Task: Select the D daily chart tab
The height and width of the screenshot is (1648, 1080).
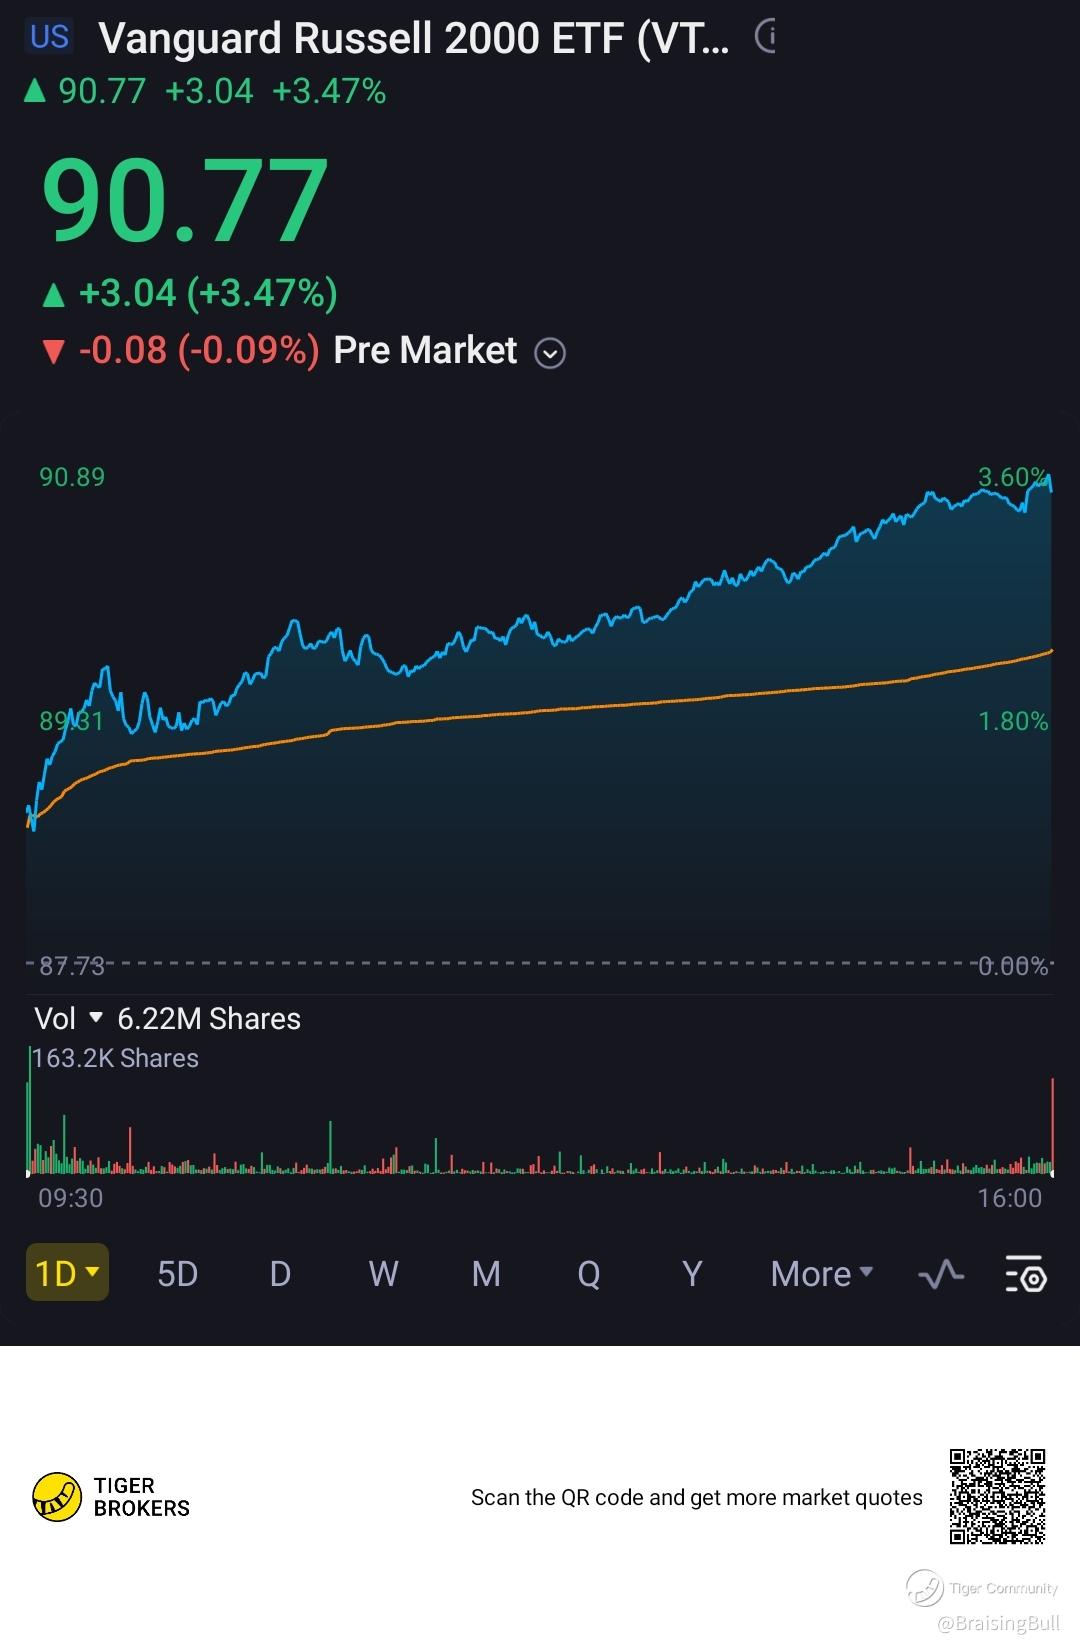Action: pos(280,1274)
